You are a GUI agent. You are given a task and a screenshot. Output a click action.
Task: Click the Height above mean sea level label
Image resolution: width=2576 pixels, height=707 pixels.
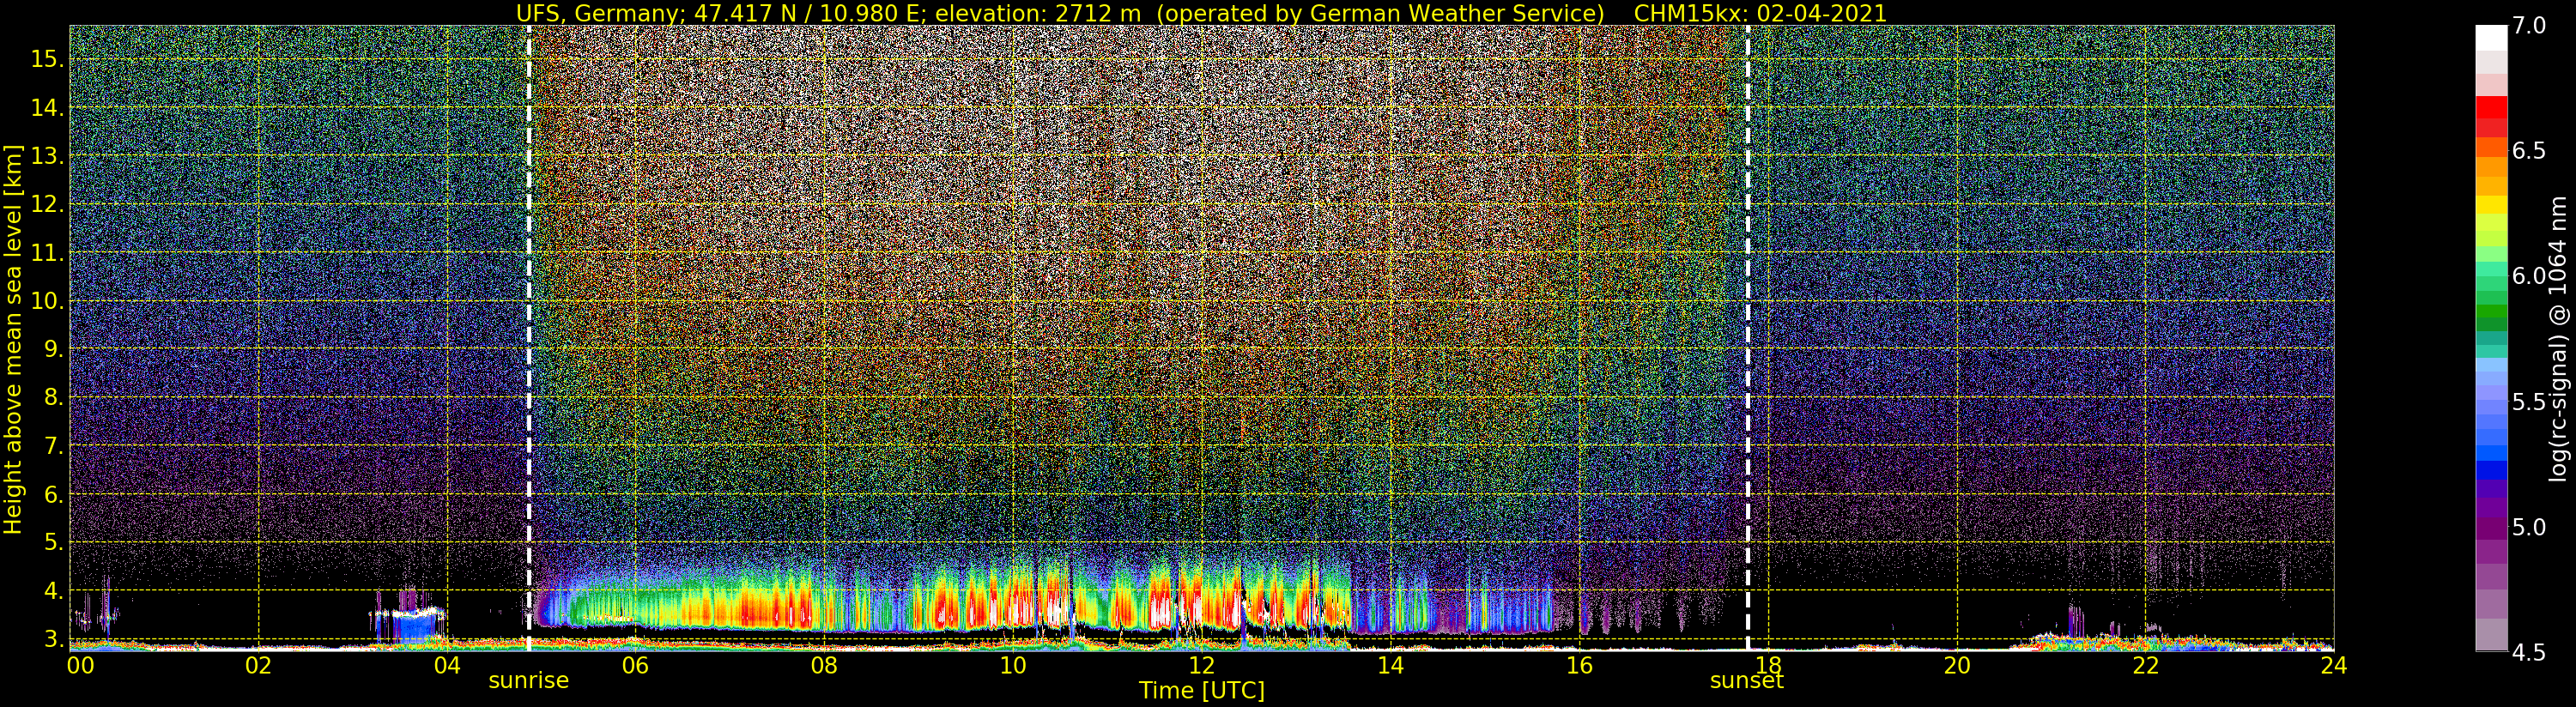(x=13, y=339)
